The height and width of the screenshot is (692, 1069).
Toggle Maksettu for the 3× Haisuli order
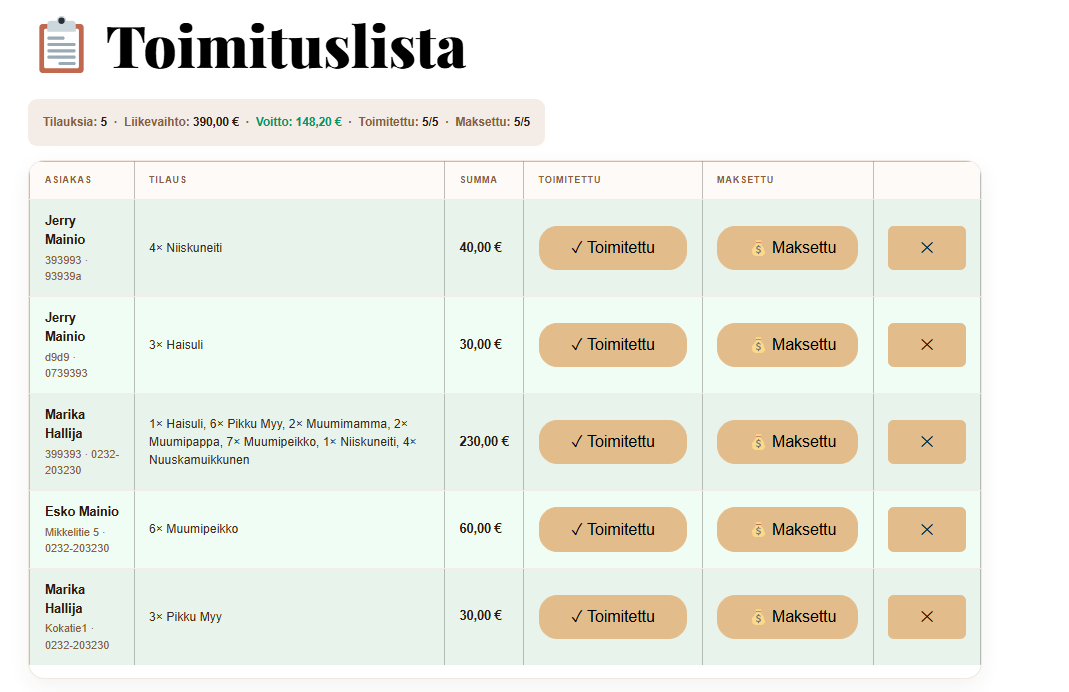(x=787, y=345)
